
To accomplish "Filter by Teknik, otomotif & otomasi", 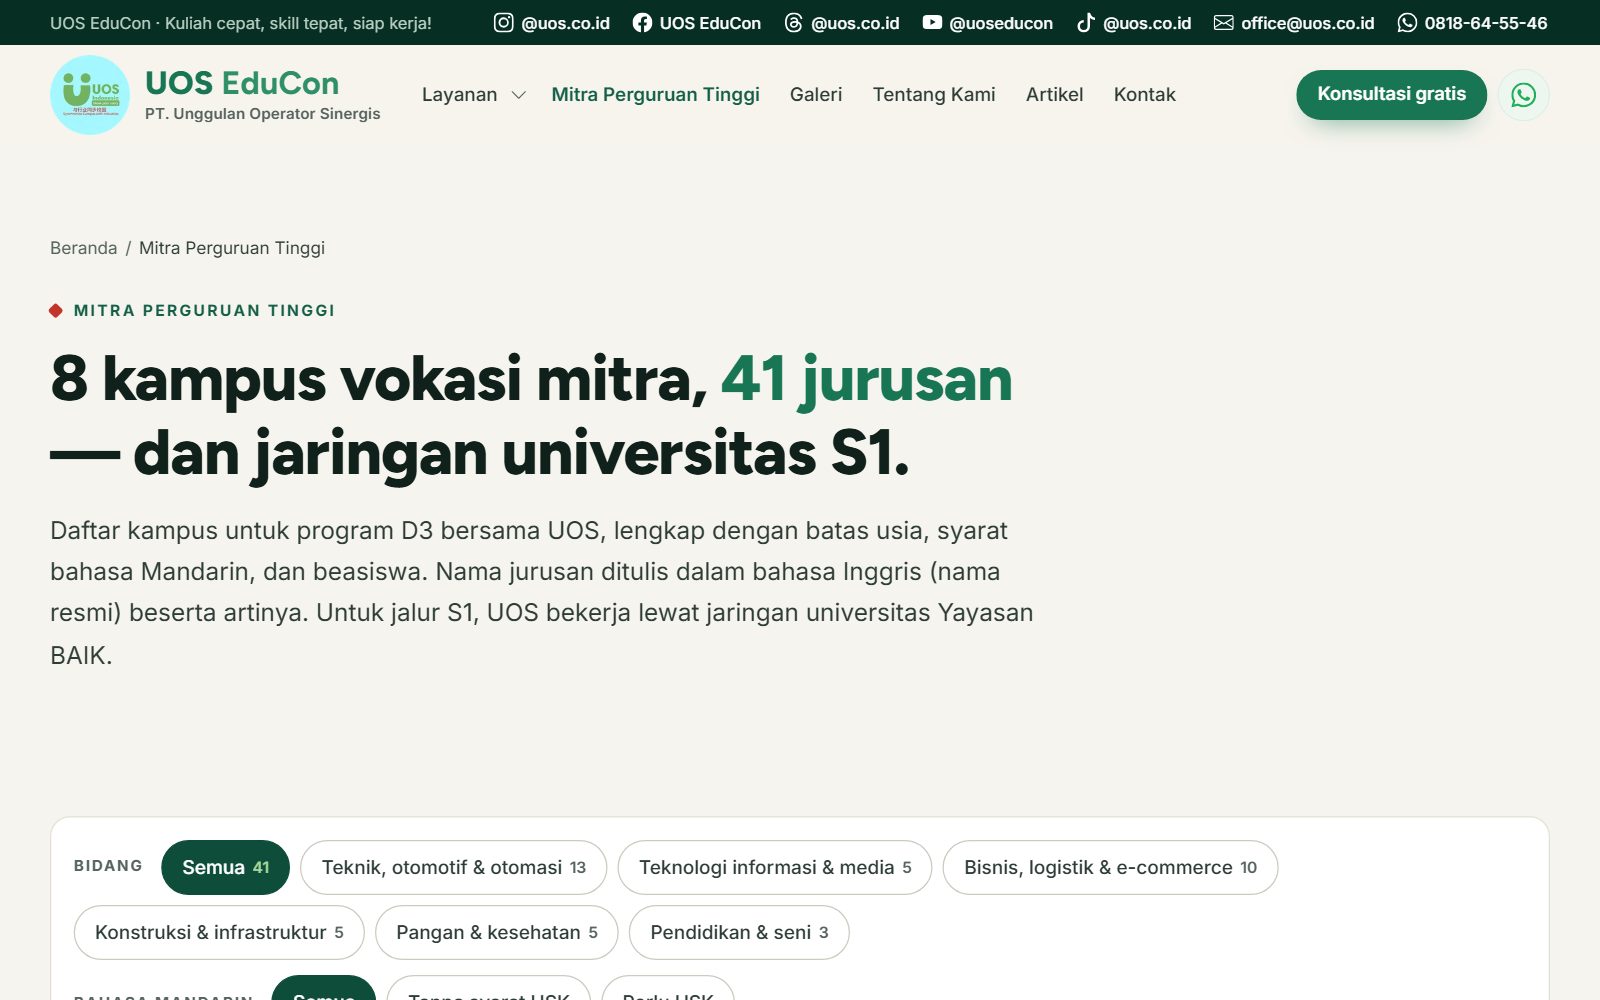I will 453,867.
